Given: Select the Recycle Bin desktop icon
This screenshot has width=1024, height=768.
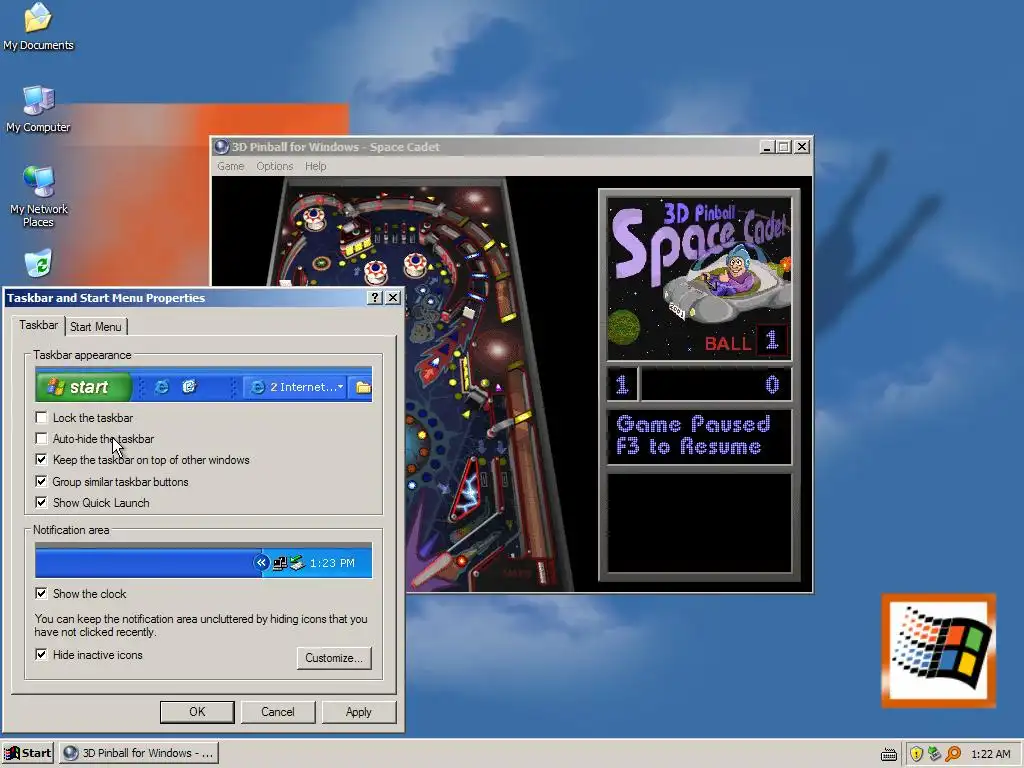Looking at the screenshot, I should pos(39,264).
